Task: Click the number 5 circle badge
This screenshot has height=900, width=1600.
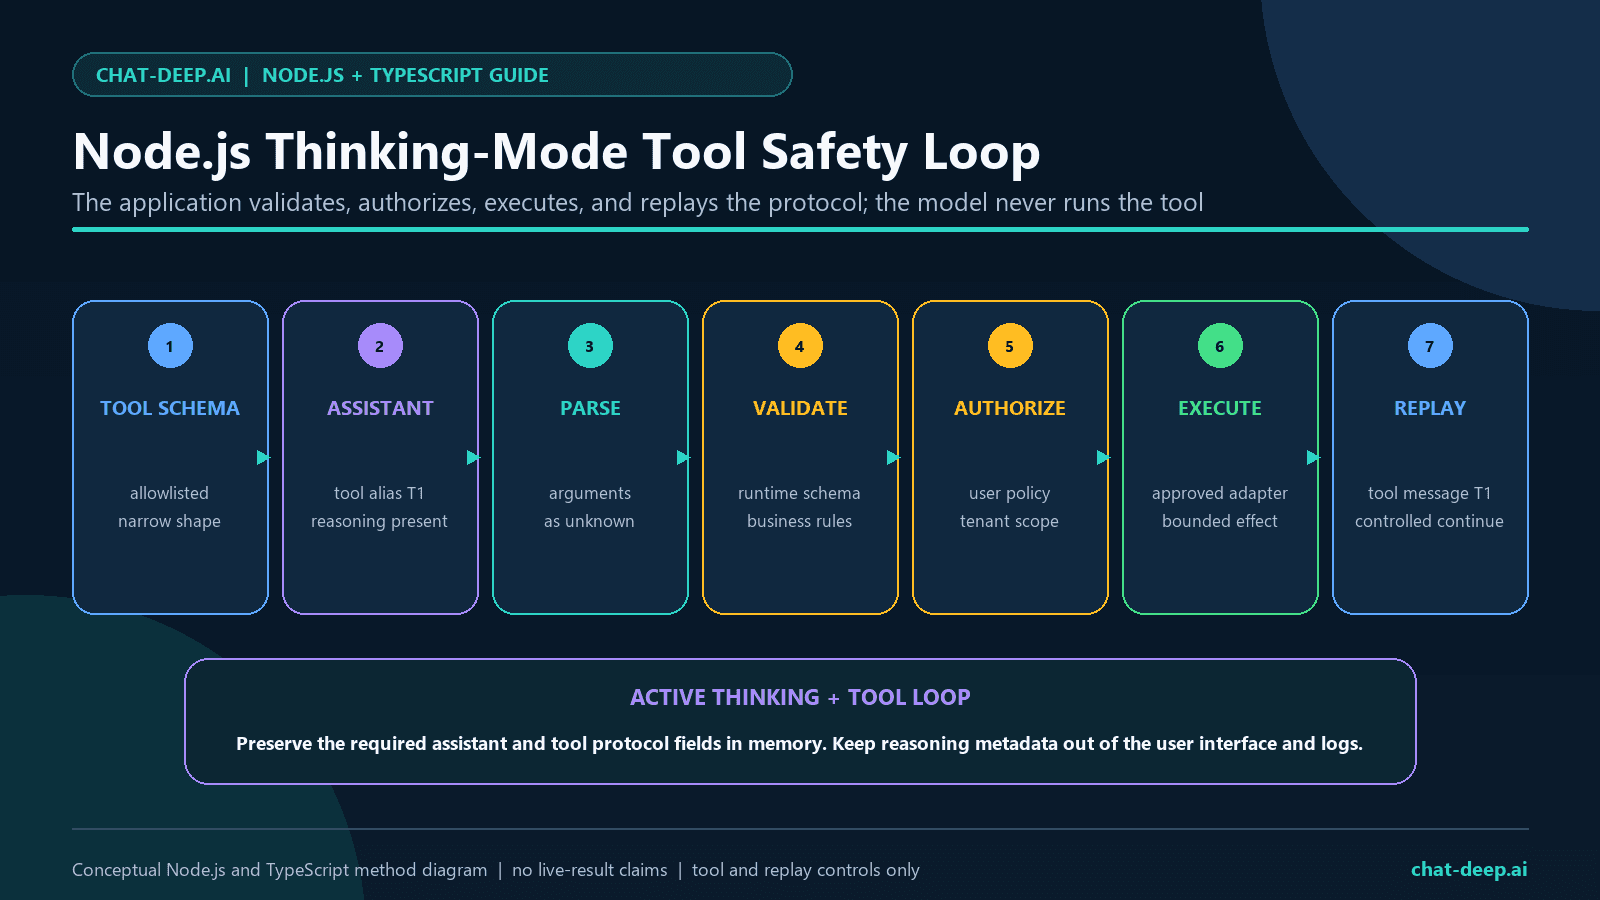Action: pyautogui.click(x=1010, y=346)
